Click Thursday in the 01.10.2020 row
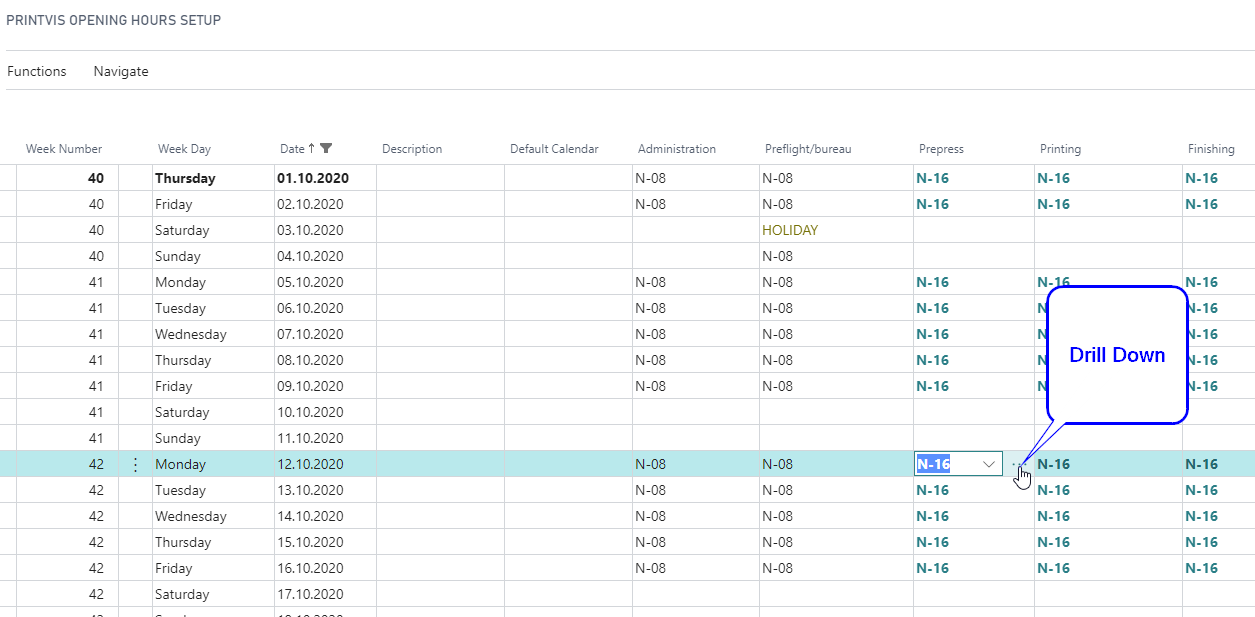Image resolution: width=1255 pixels, height=617 pixels. [x=185, y=178]
